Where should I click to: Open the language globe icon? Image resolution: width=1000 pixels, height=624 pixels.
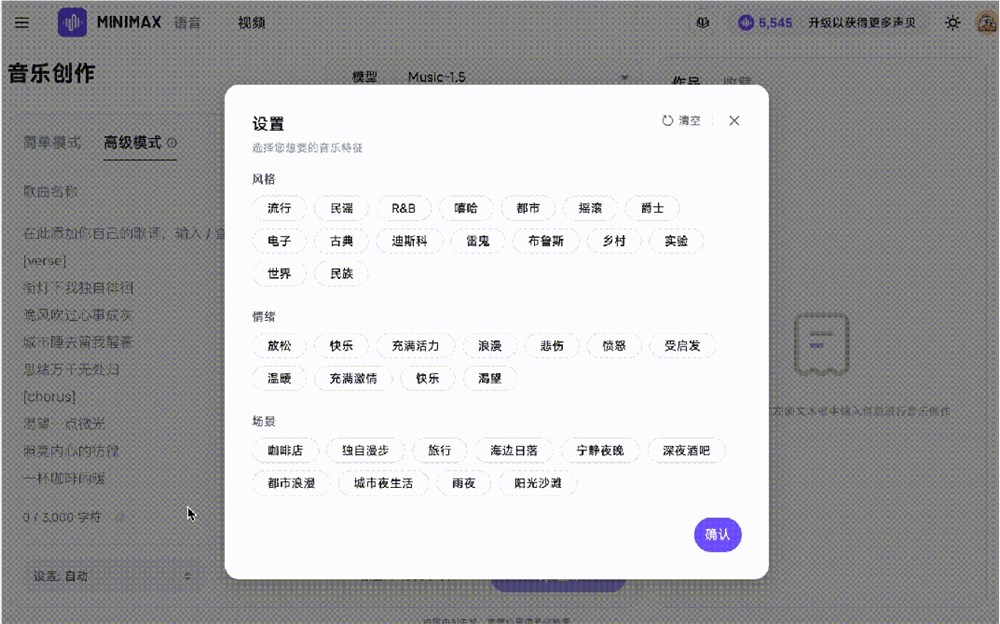pos(704,21)
